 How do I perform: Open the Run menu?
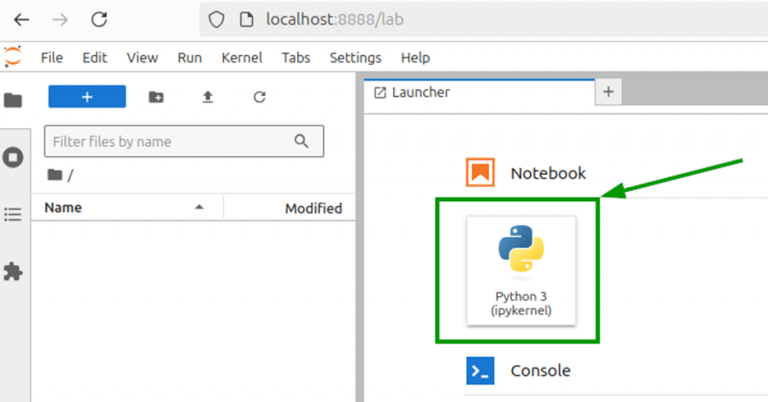190,58
